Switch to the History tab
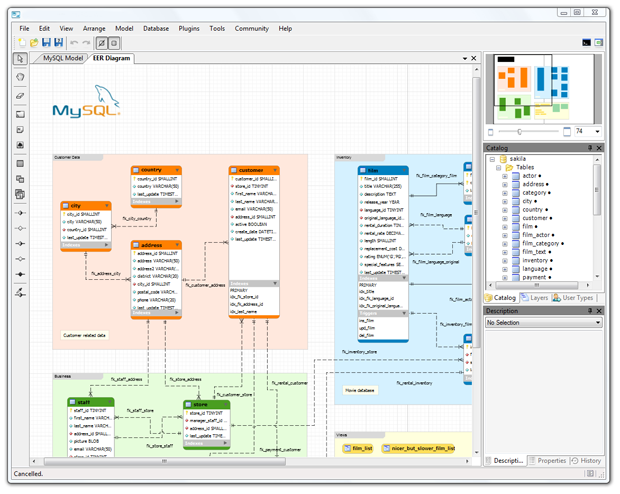Screen dimensions: 620x494 click(x=586, y=461)
